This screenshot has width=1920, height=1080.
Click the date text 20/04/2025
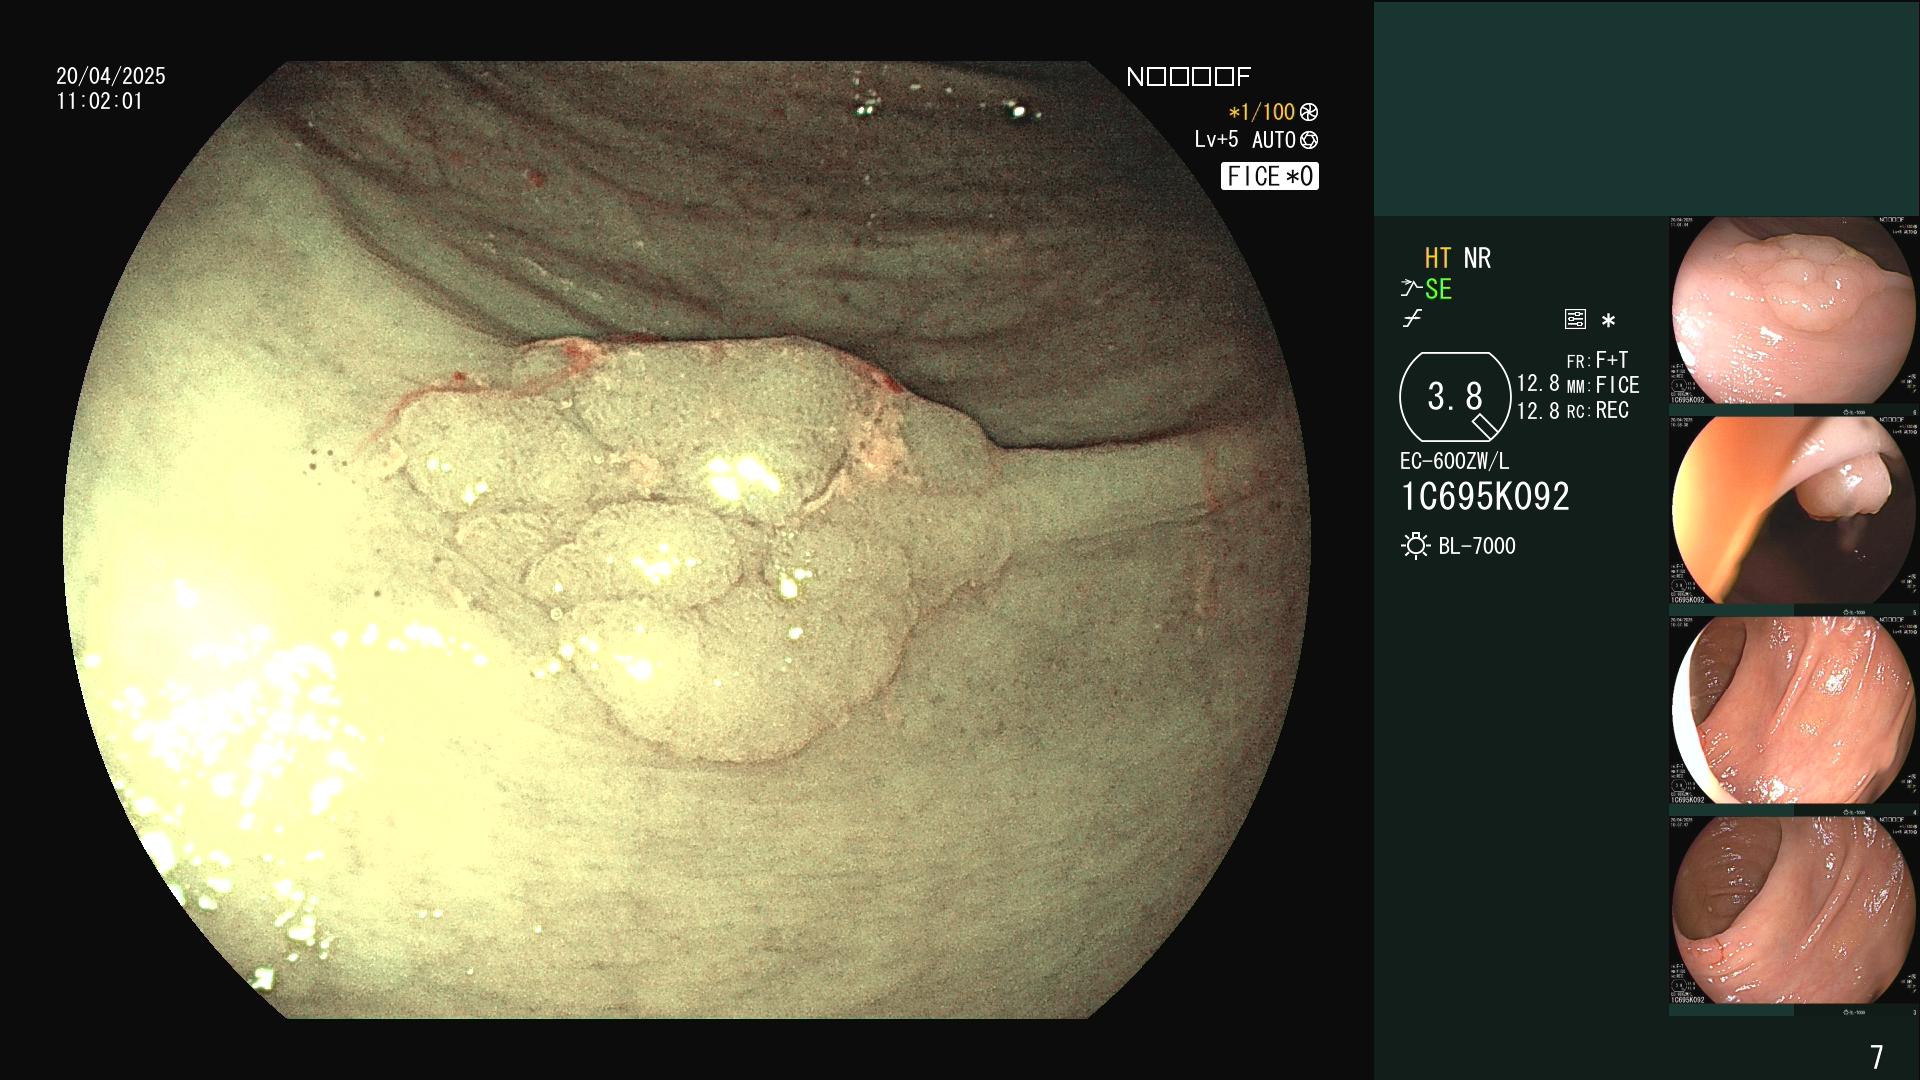(111, 76)
